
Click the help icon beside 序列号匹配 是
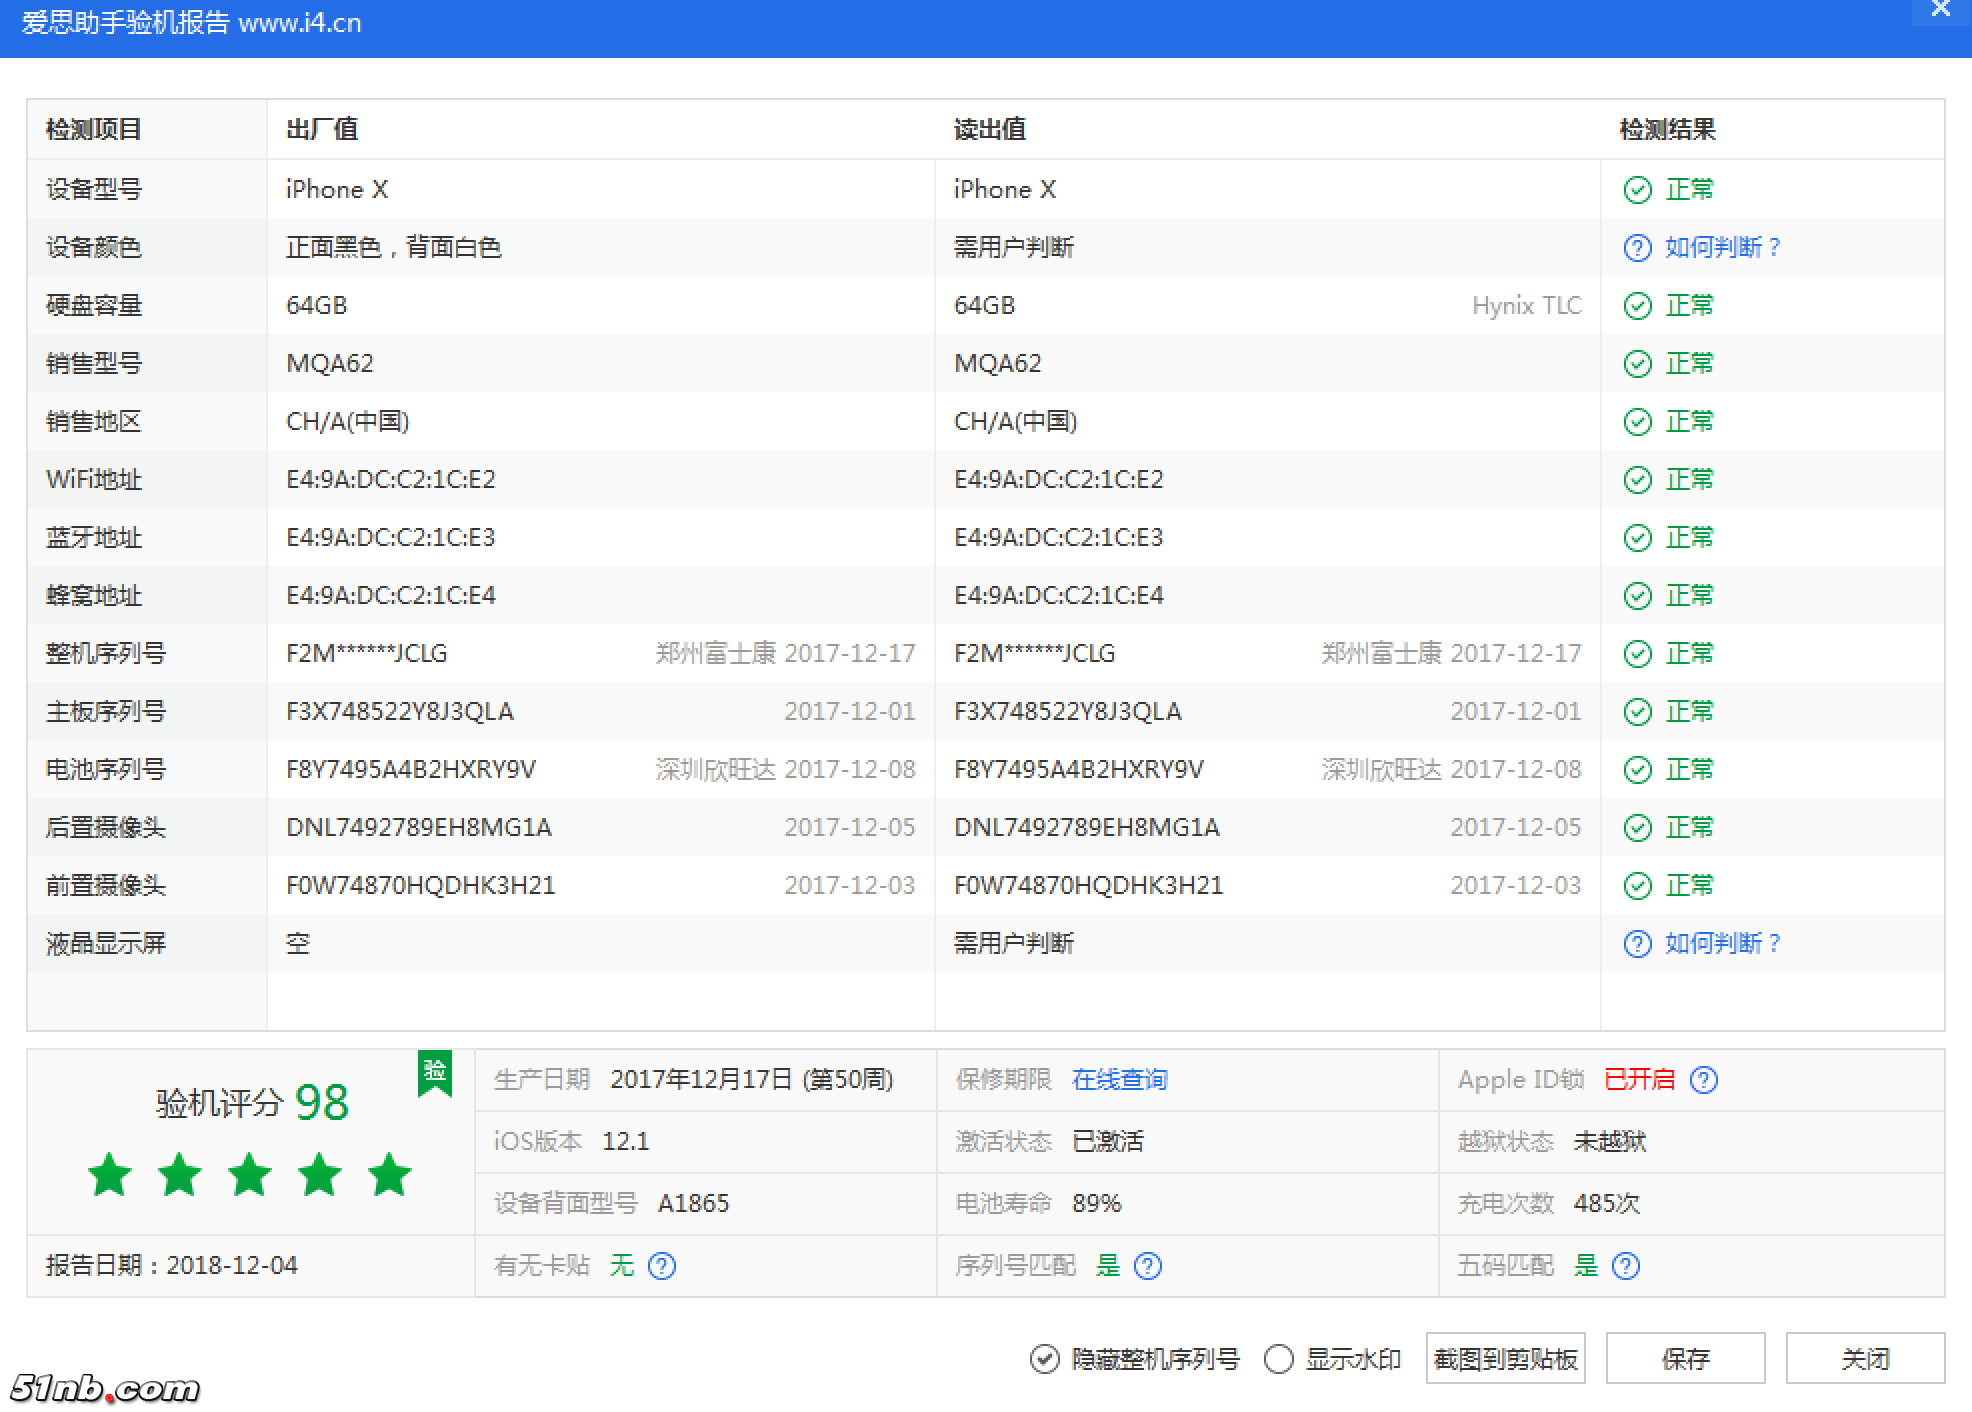[1148, 1266]
